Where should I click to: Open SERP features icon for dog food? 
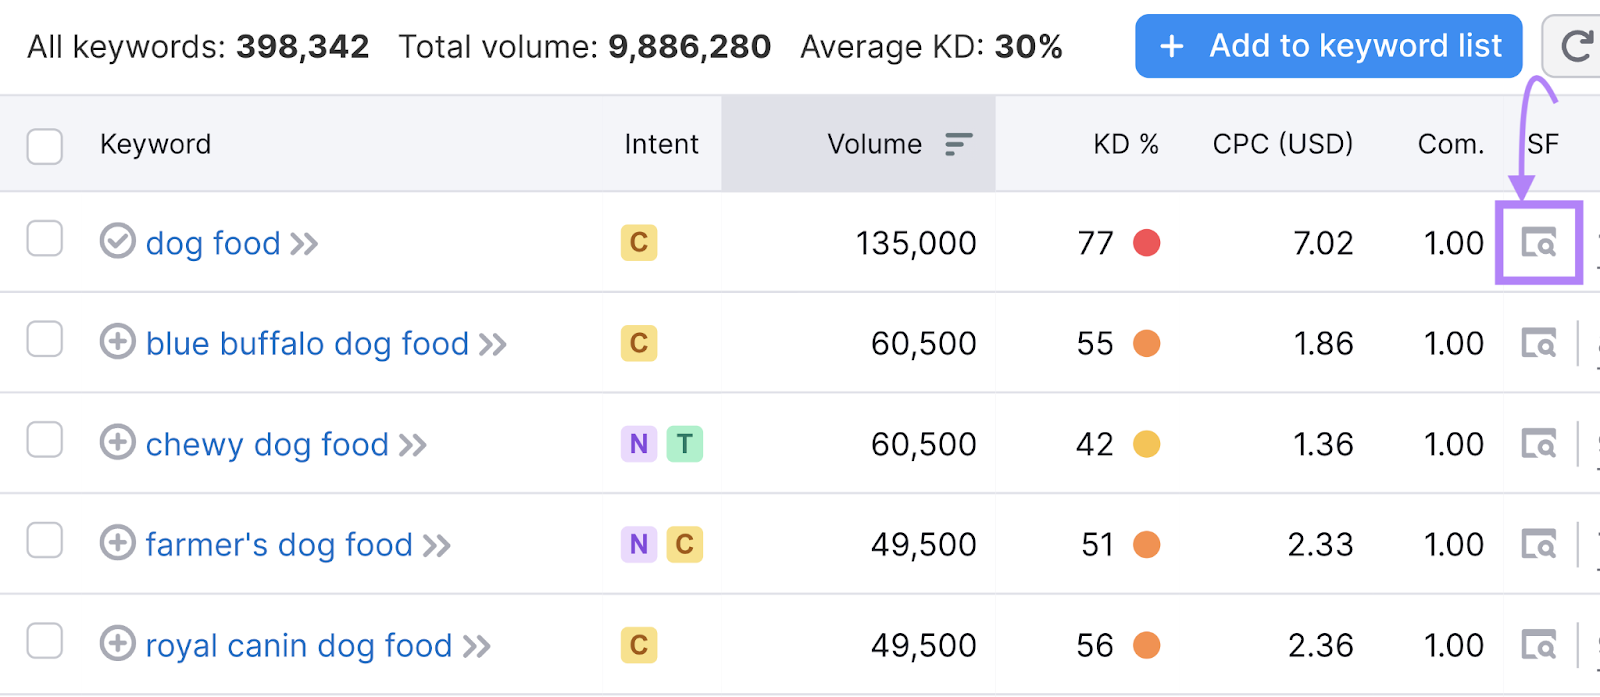coord(1538,243)
